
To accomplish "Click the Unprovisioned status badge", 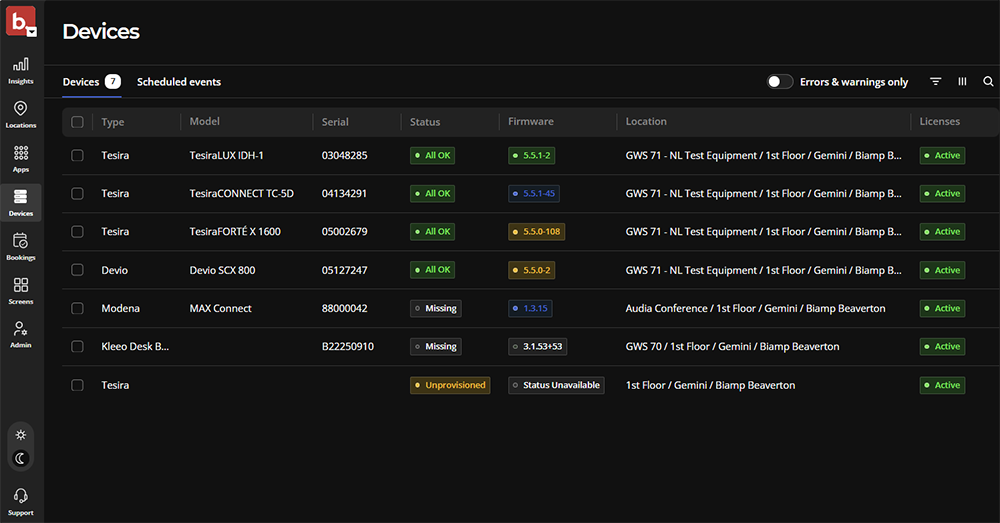I will [x=450, y=385].
